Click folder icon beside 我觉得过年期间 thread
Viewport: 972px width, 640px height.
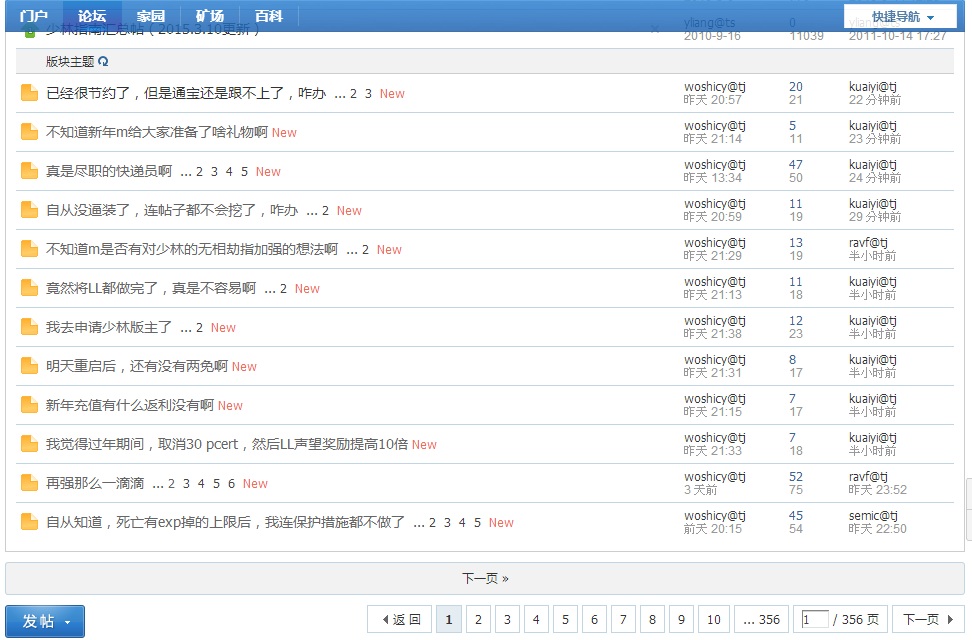coord(29,445)
